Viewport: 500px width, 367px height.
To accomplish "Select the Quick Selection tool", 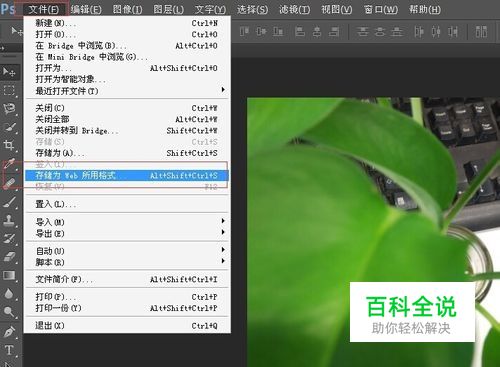I will 9,127.
